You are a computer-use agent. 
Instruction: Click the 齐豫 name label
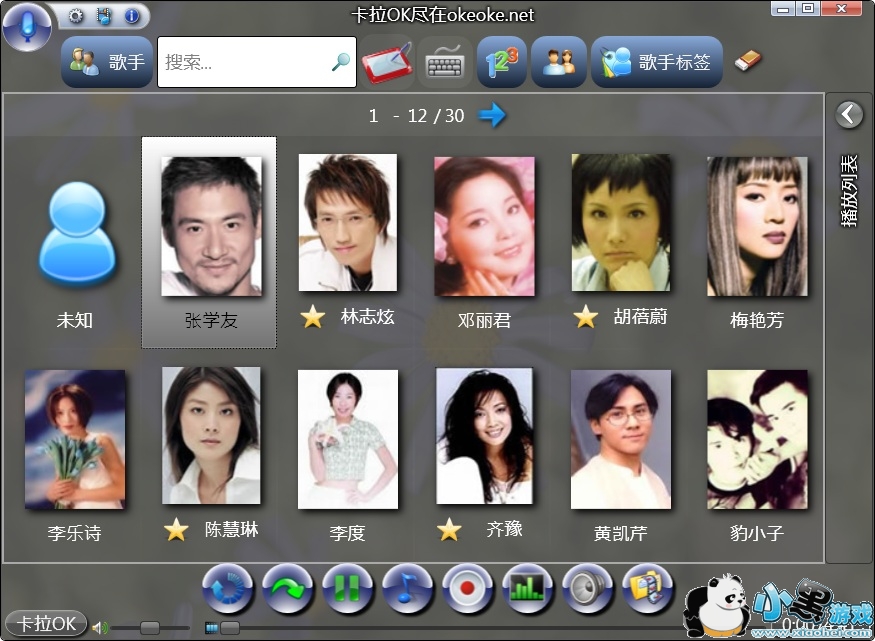click(504, 529)
